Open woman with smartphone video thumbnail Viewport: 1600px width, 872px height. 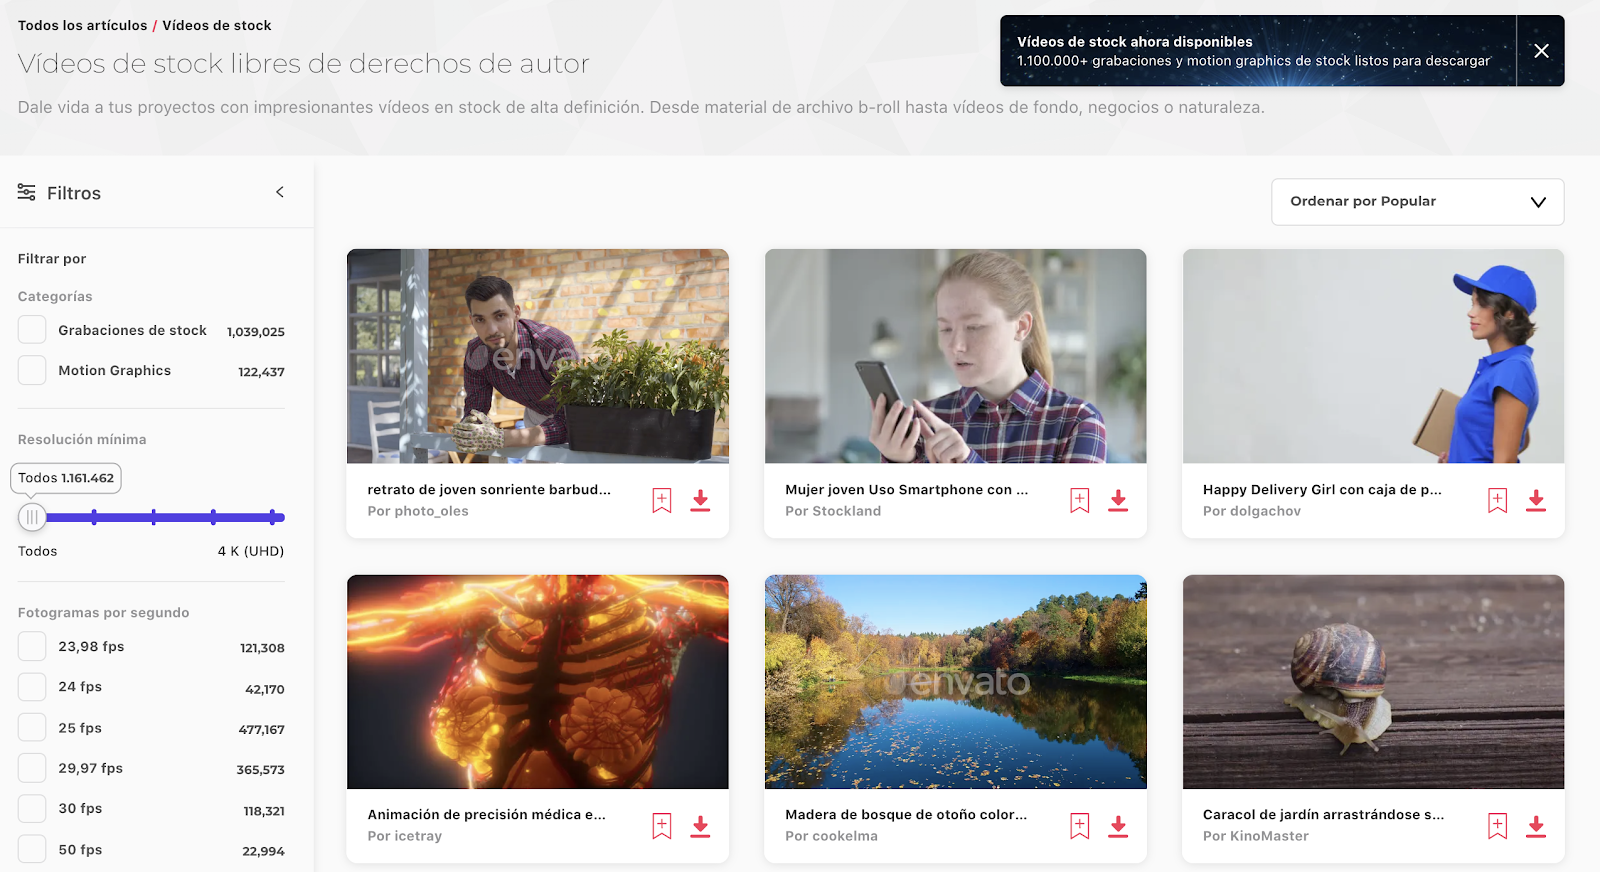955,356
